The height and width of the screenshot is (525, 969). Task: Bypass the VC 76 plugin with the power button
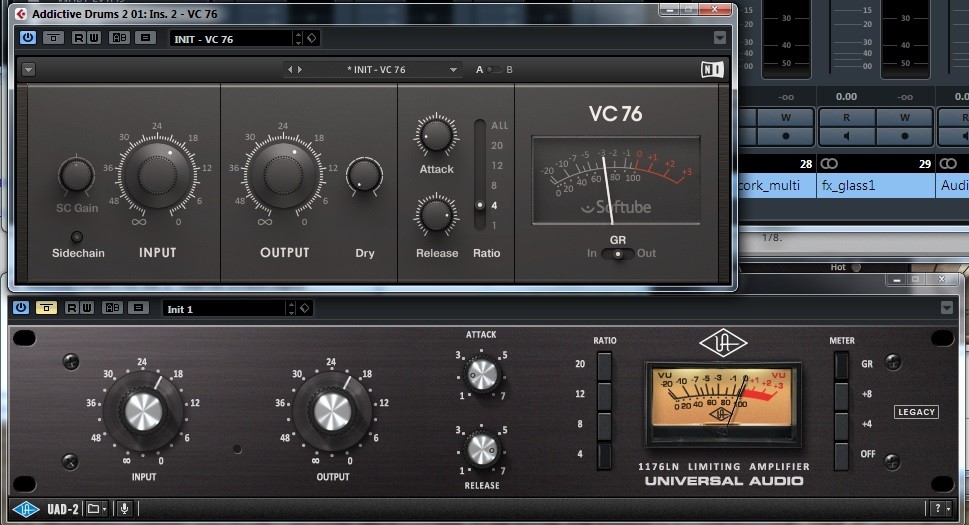(27, 38)
